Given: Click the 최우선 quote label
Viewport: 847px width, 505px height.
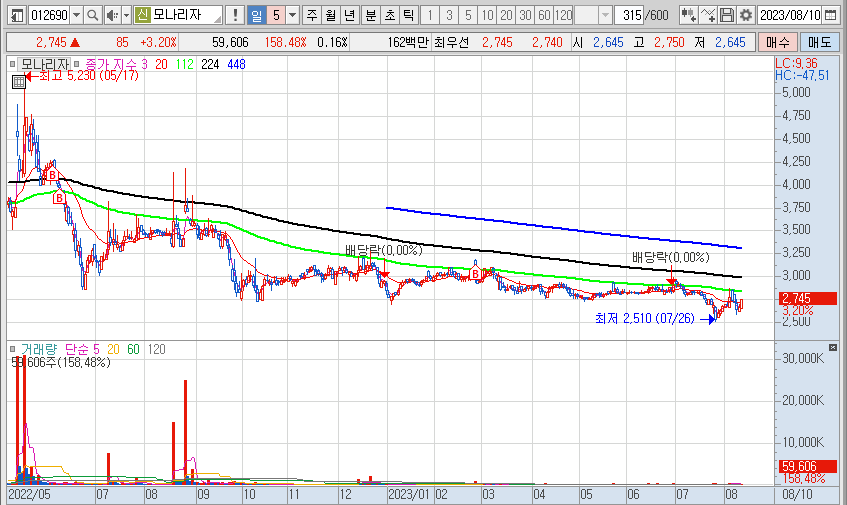Looking at the screenshot, I should point(452,42).
